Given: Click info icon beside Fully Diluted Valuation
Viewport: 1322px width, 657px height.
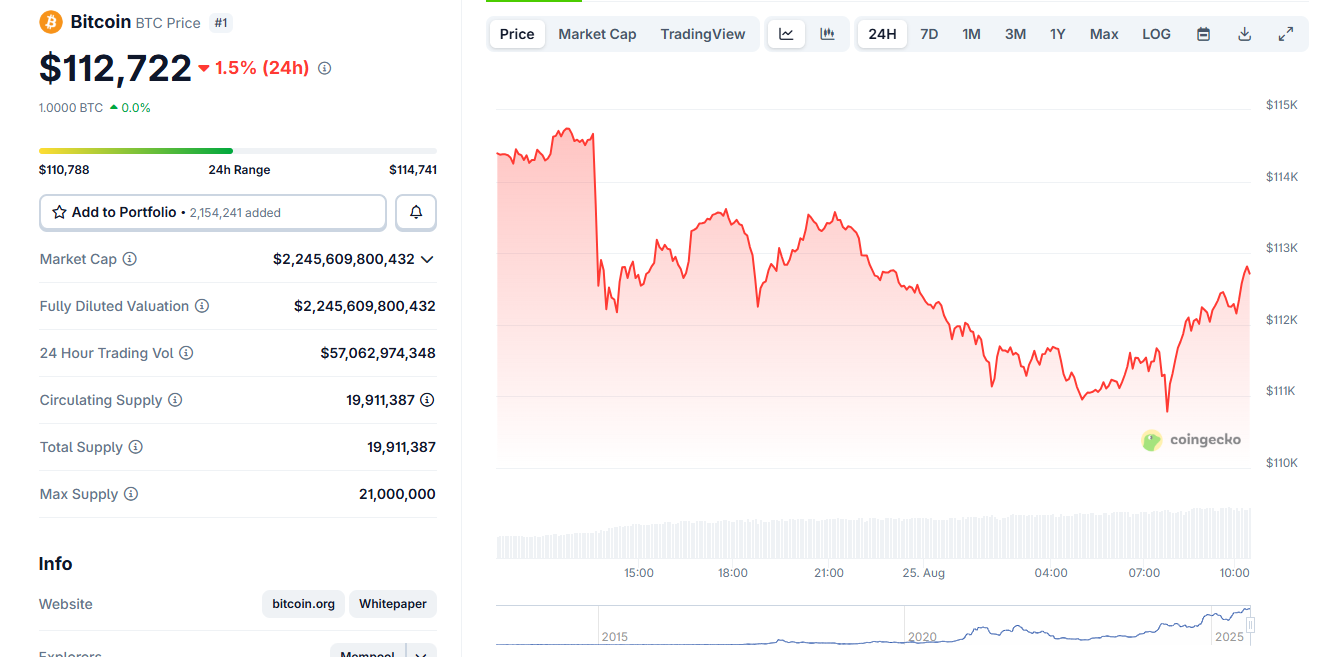Looking at the screenshot, I should pos(202,306).
